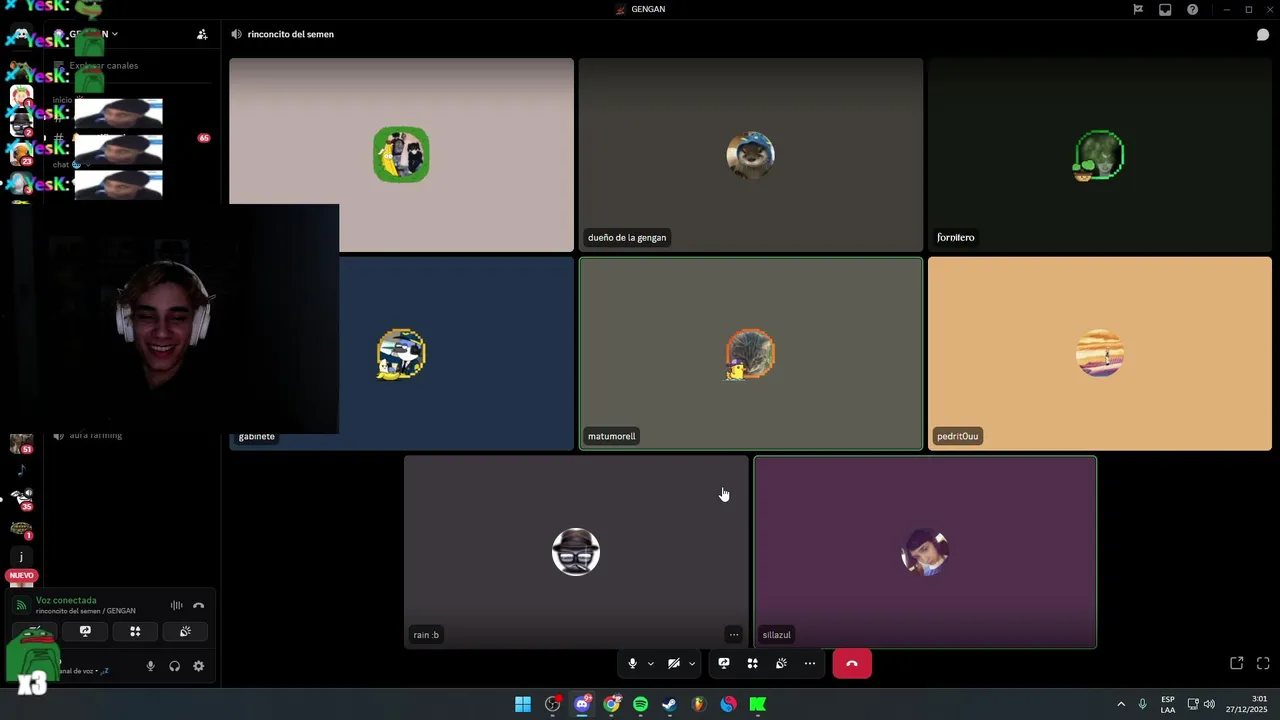Click the Voz conectada status text
This screenshot has height=720, width=1280.
pyautogui.click(x=66, y=600)
